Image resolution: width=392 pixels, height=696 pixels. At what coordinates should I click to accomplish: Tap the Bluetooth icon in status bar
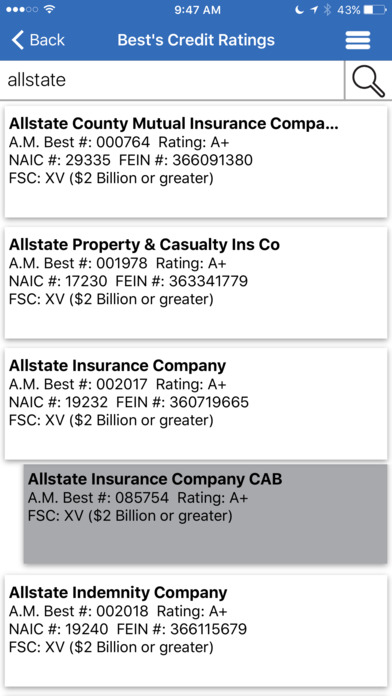tap(327, 10)
